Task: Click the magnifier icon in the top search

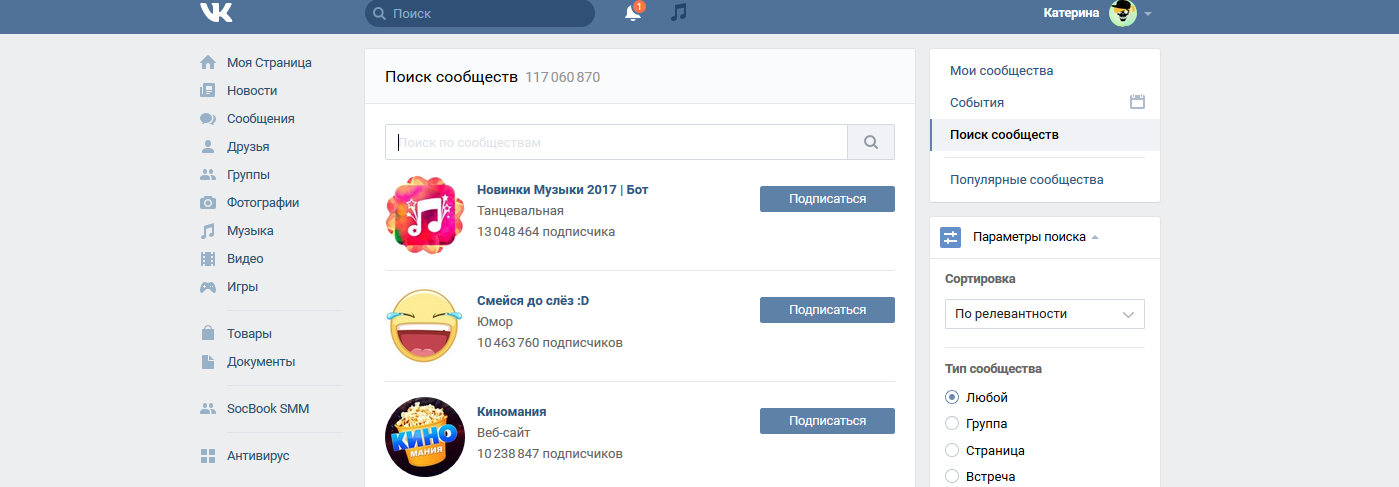Action: point(379,14)
